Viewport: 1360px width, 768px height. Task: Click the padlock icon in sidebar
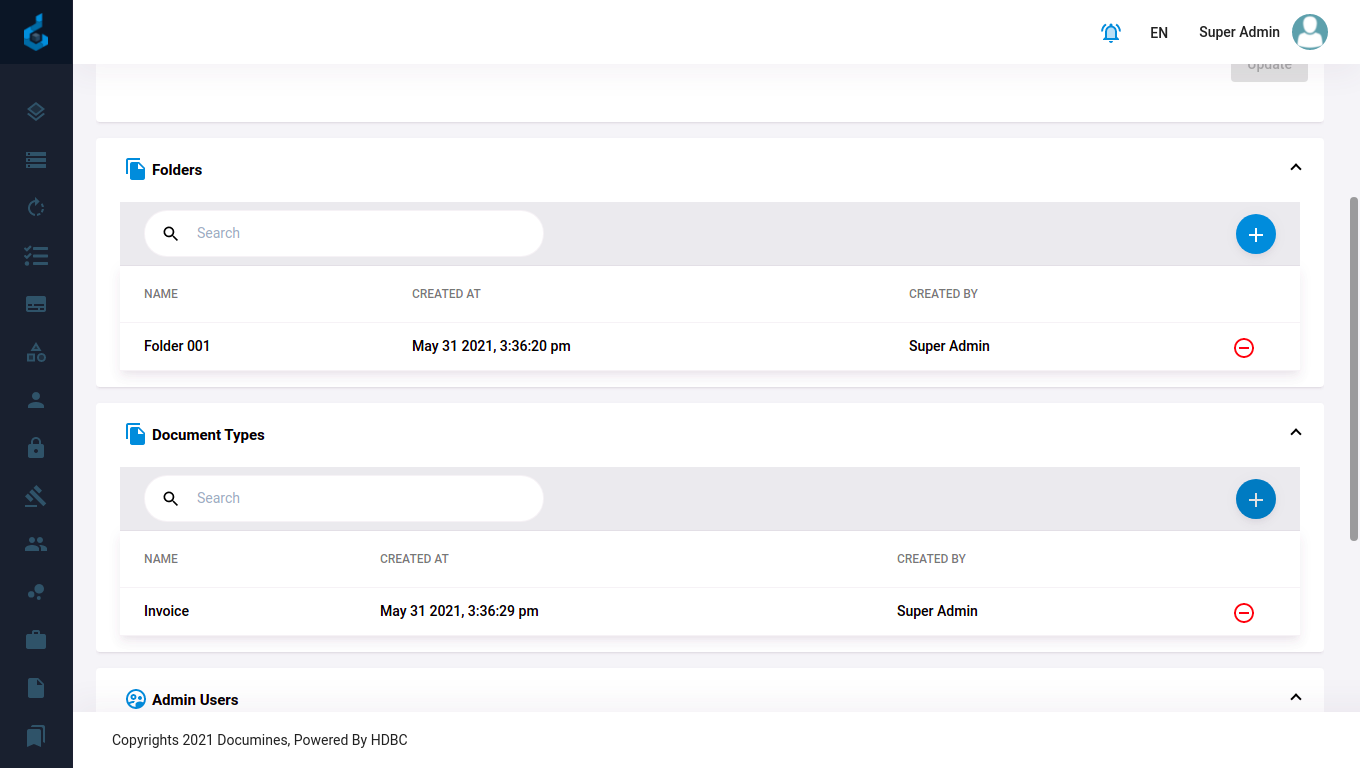click(36, 448)
